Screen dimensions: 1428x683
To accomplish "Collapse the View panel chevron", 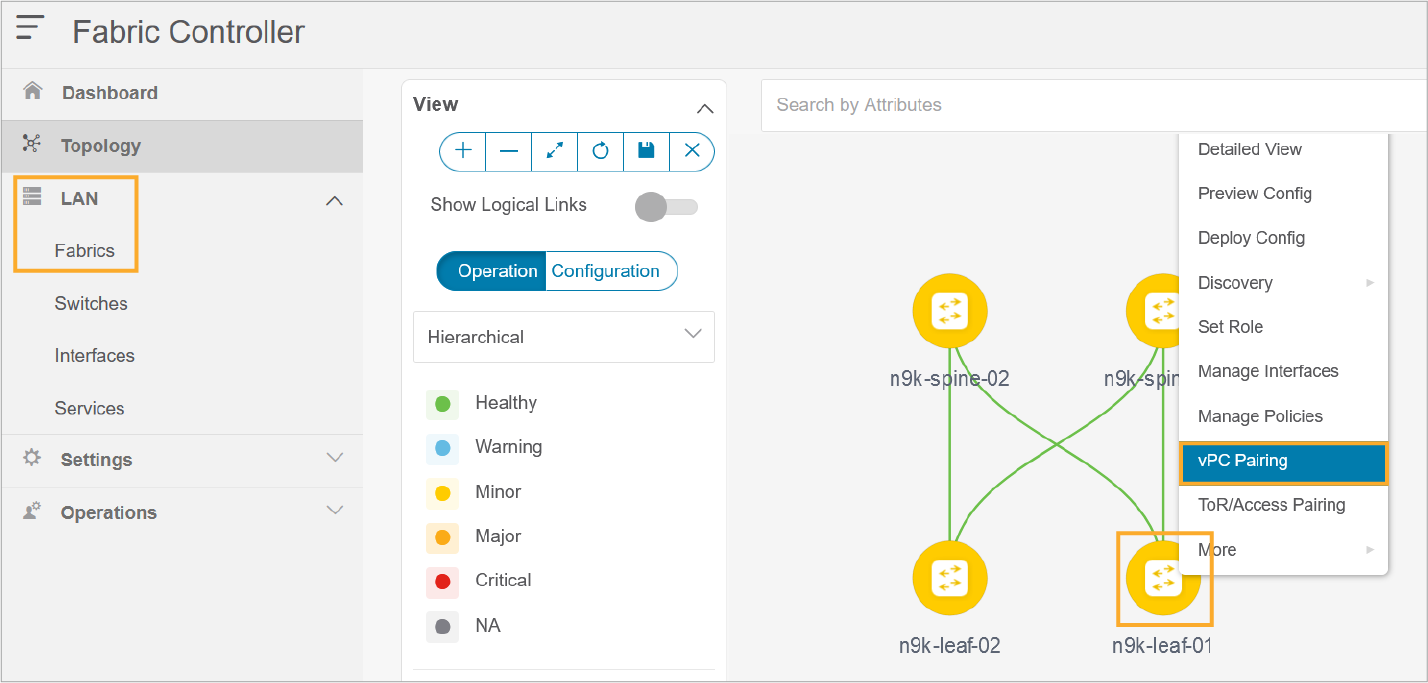I will tap(705, 108).
